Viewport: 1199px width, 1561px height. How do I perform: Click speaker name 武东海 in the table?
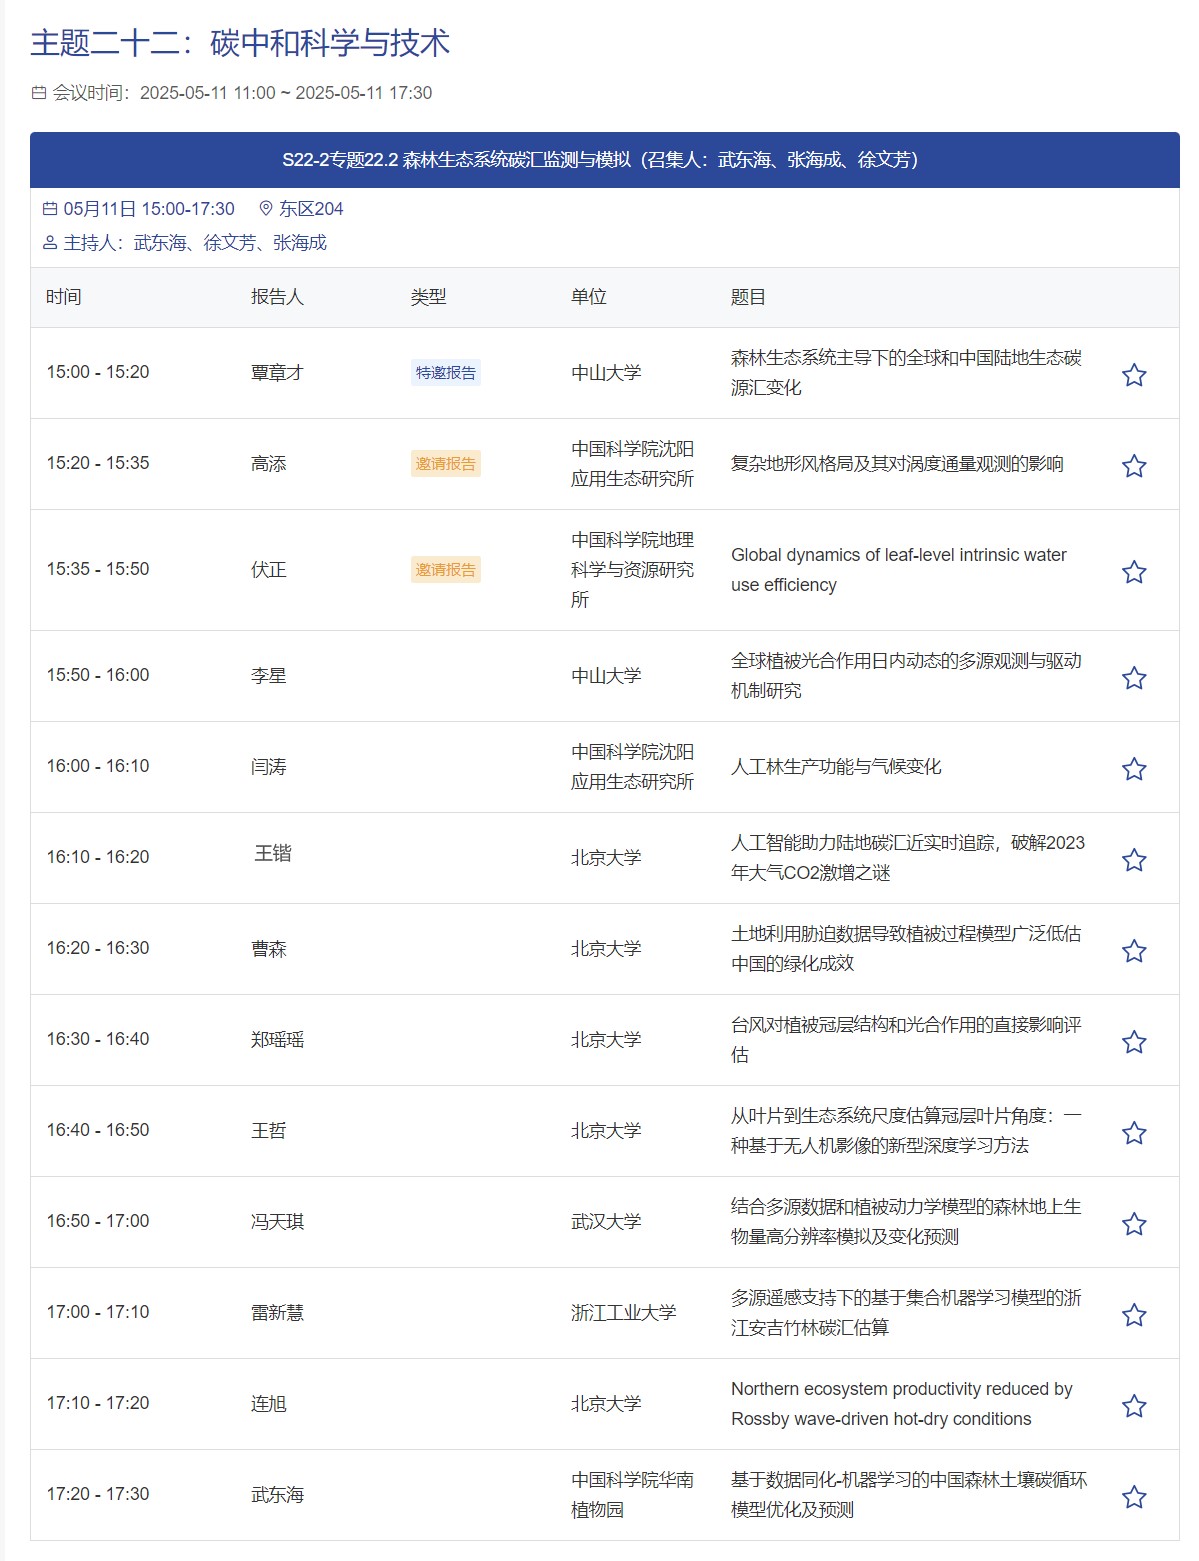pos(277,1495)
